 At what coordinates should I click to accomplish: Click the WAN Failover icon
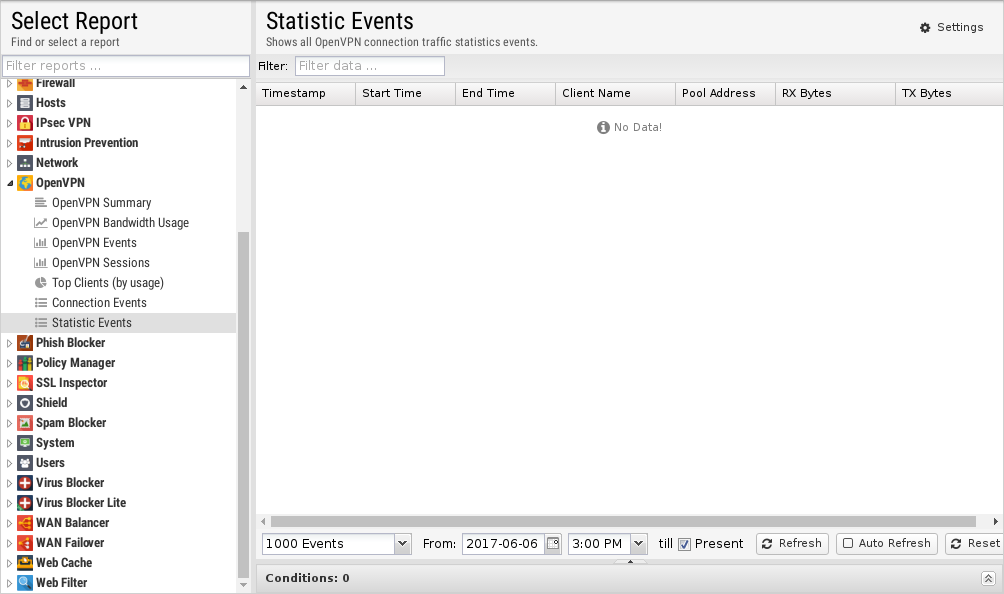[x=25, y=543]
